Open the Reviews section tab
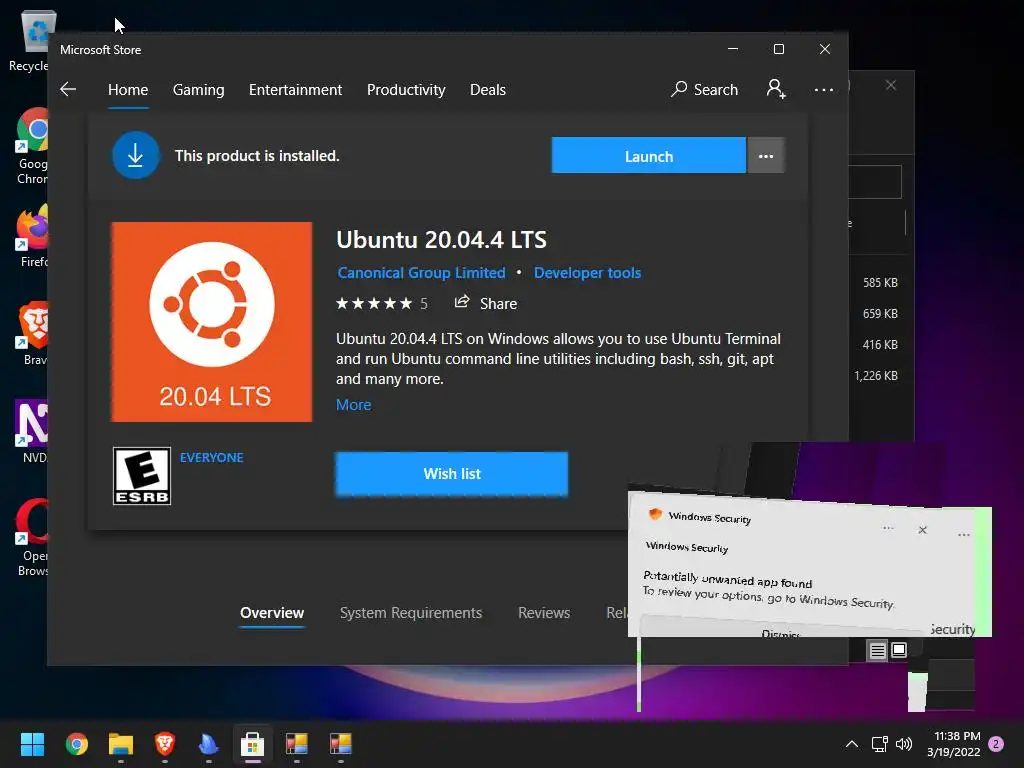Screen dimensions: 1024x768 point(544,613)
